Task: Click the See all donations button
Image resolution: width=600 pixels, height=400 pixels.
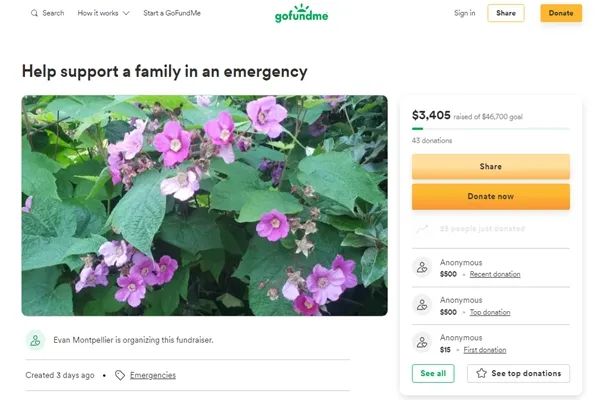Action: click(x=433, y=373)
